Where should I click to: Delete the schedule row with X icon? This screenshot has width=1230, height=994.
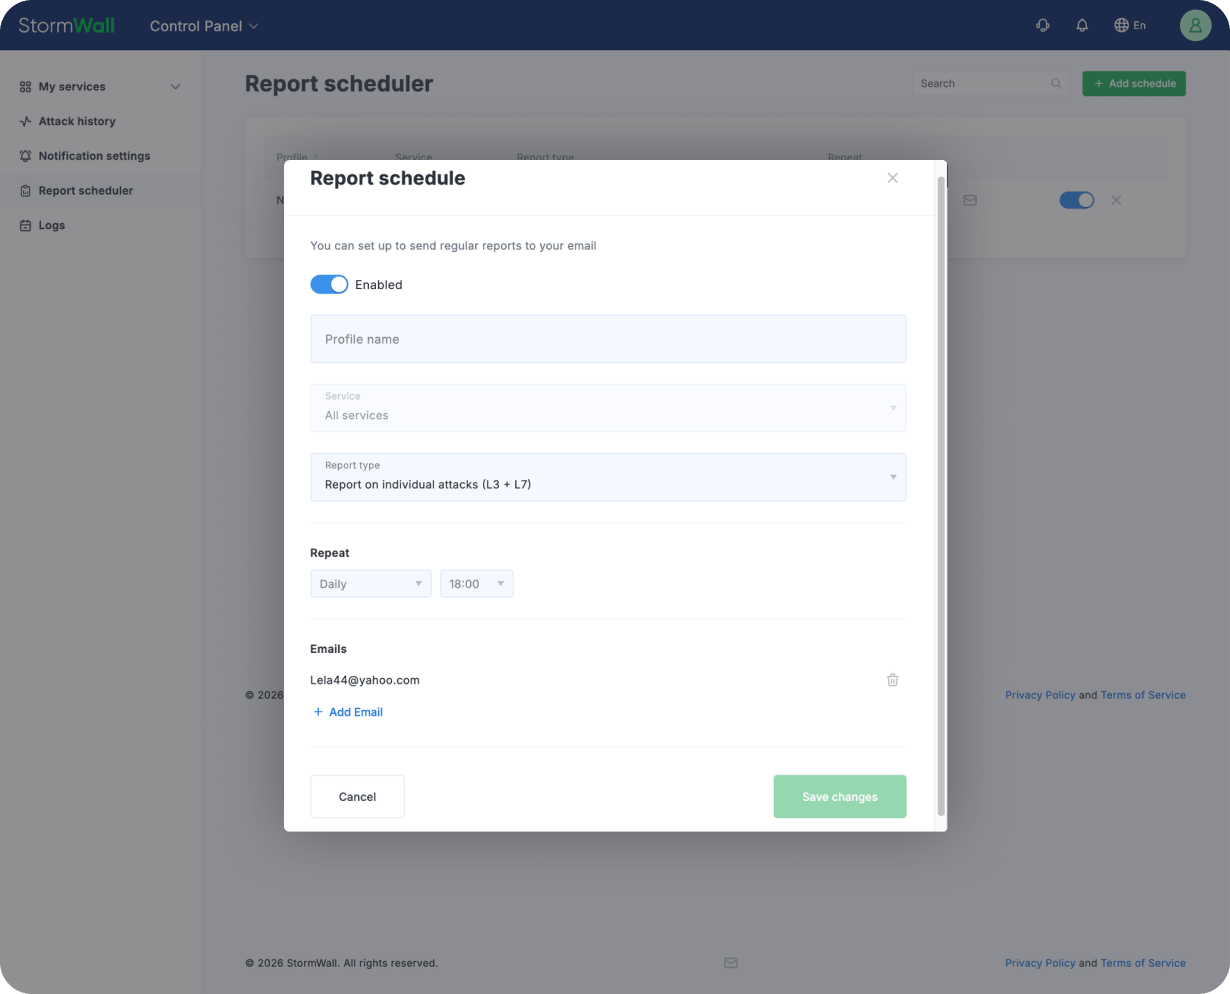[1116, 200]
